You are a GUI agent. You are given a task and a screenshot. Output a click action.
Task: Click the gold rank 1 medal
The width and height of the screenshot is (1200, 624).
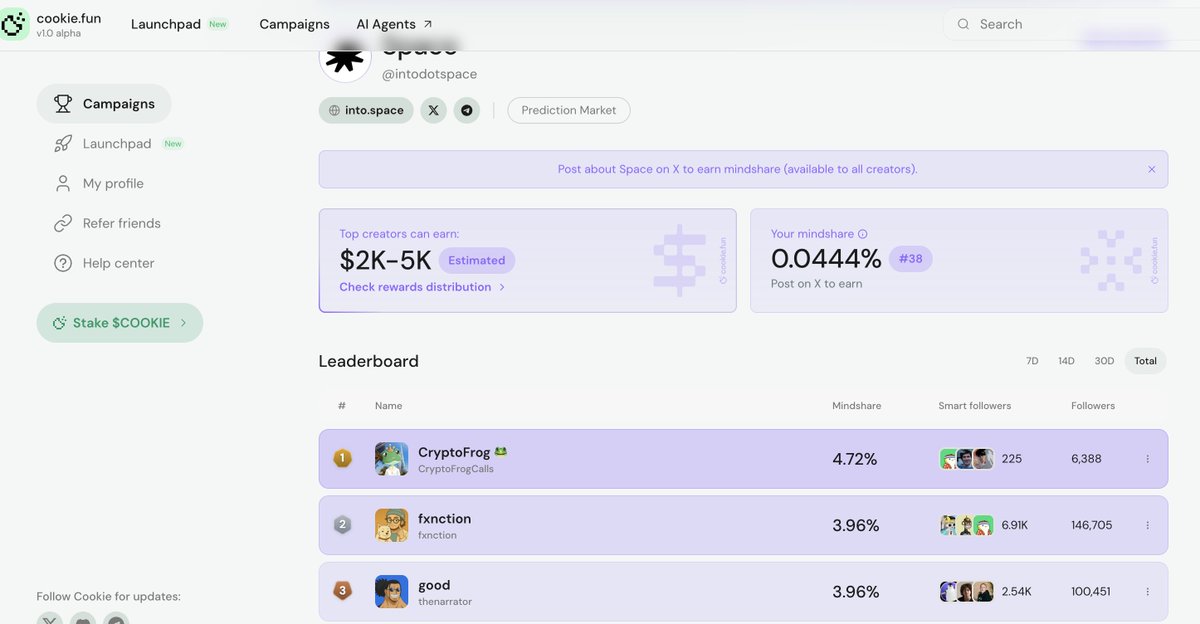[342, 458]
